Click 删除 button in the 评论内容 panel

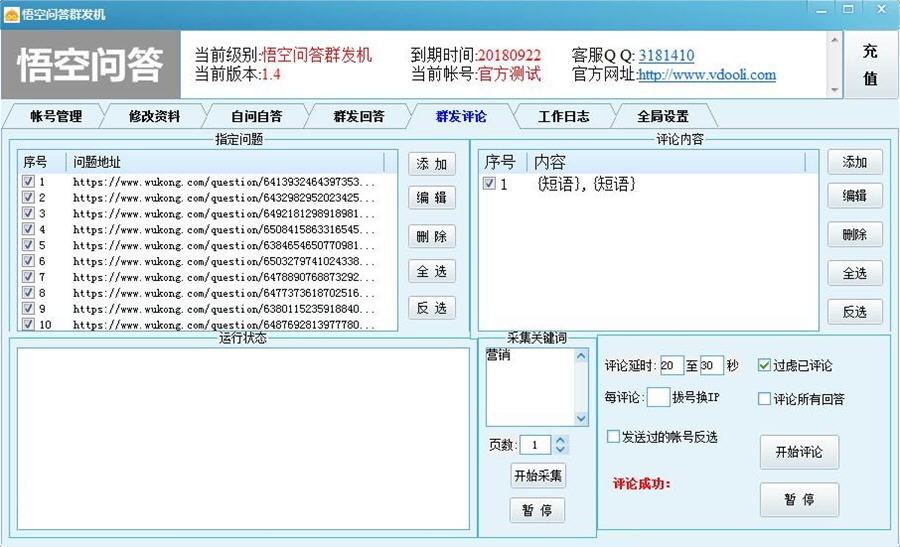pyautogui.click(x=855, y=235)
